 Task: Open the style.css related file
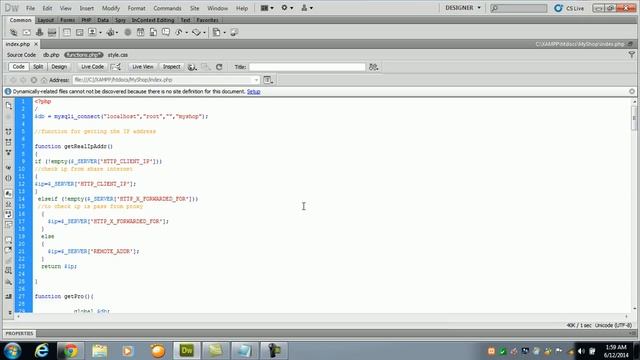[x=118, y=55]
